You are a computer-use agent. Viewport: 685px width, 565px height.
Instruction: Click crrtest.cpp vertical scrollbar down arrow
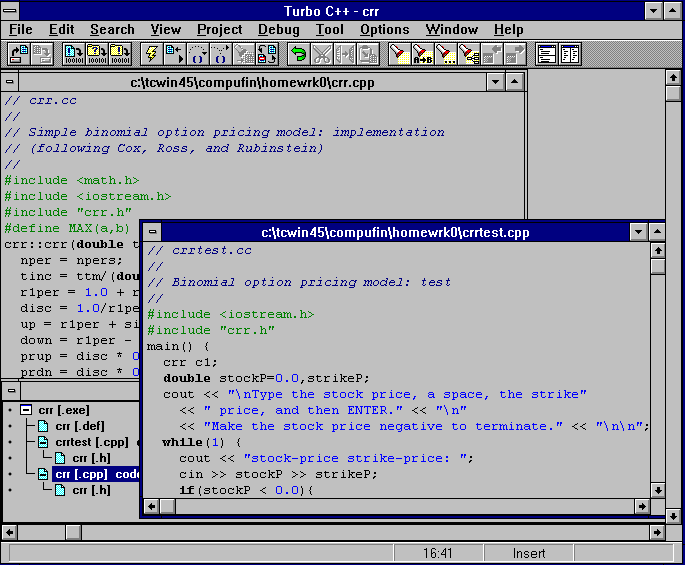(657, 489)
